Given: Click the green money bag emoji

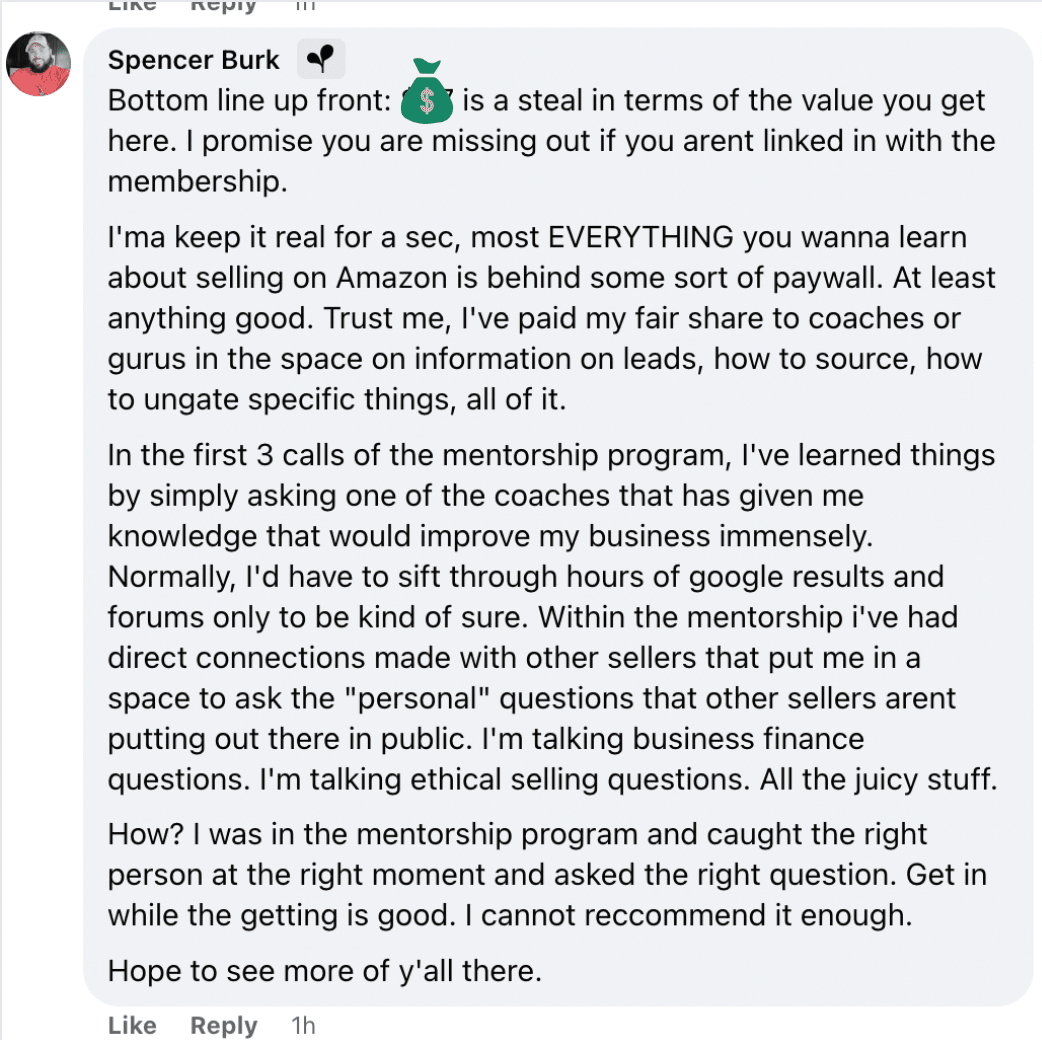Looking at the screenshot, I should point(428,91).
